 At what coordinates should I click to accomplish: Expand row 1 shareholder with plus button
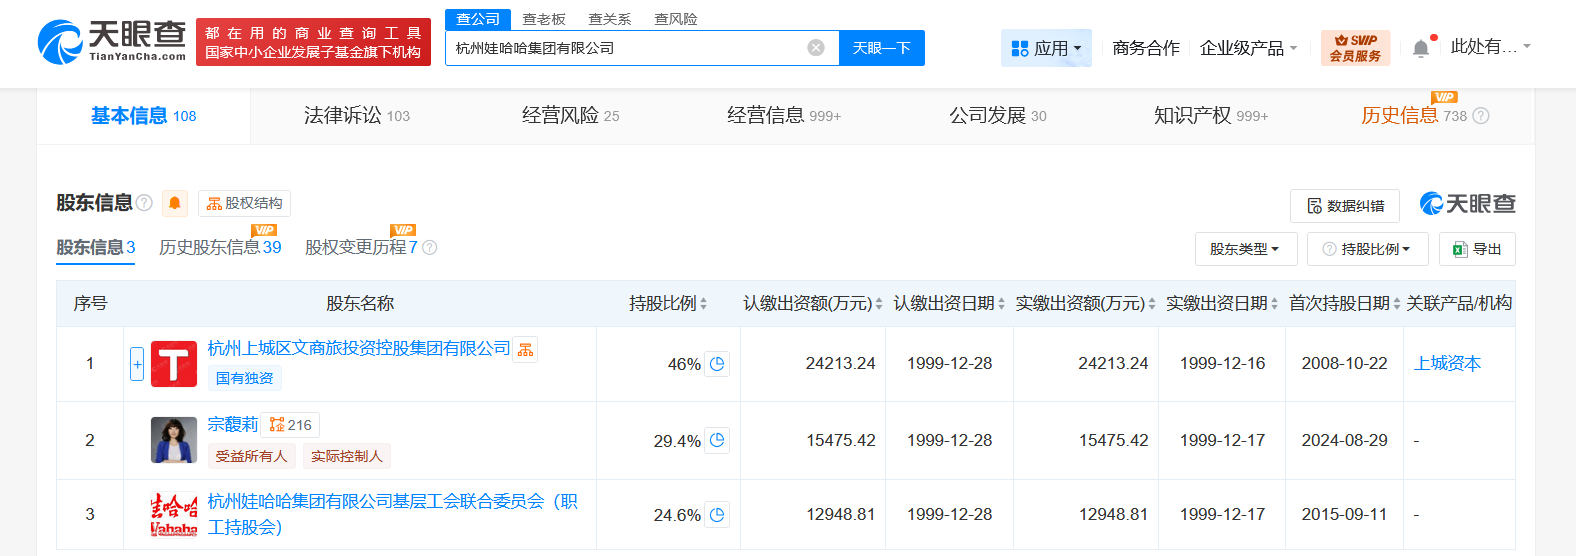tap(137, 364)
